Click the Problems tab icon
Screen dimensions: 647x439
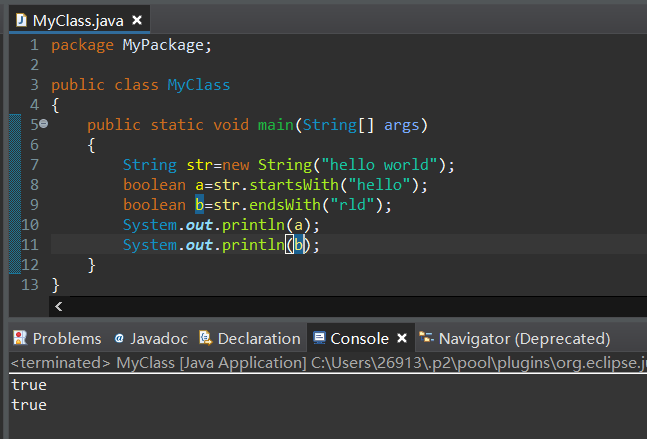[x=19, y=338]
